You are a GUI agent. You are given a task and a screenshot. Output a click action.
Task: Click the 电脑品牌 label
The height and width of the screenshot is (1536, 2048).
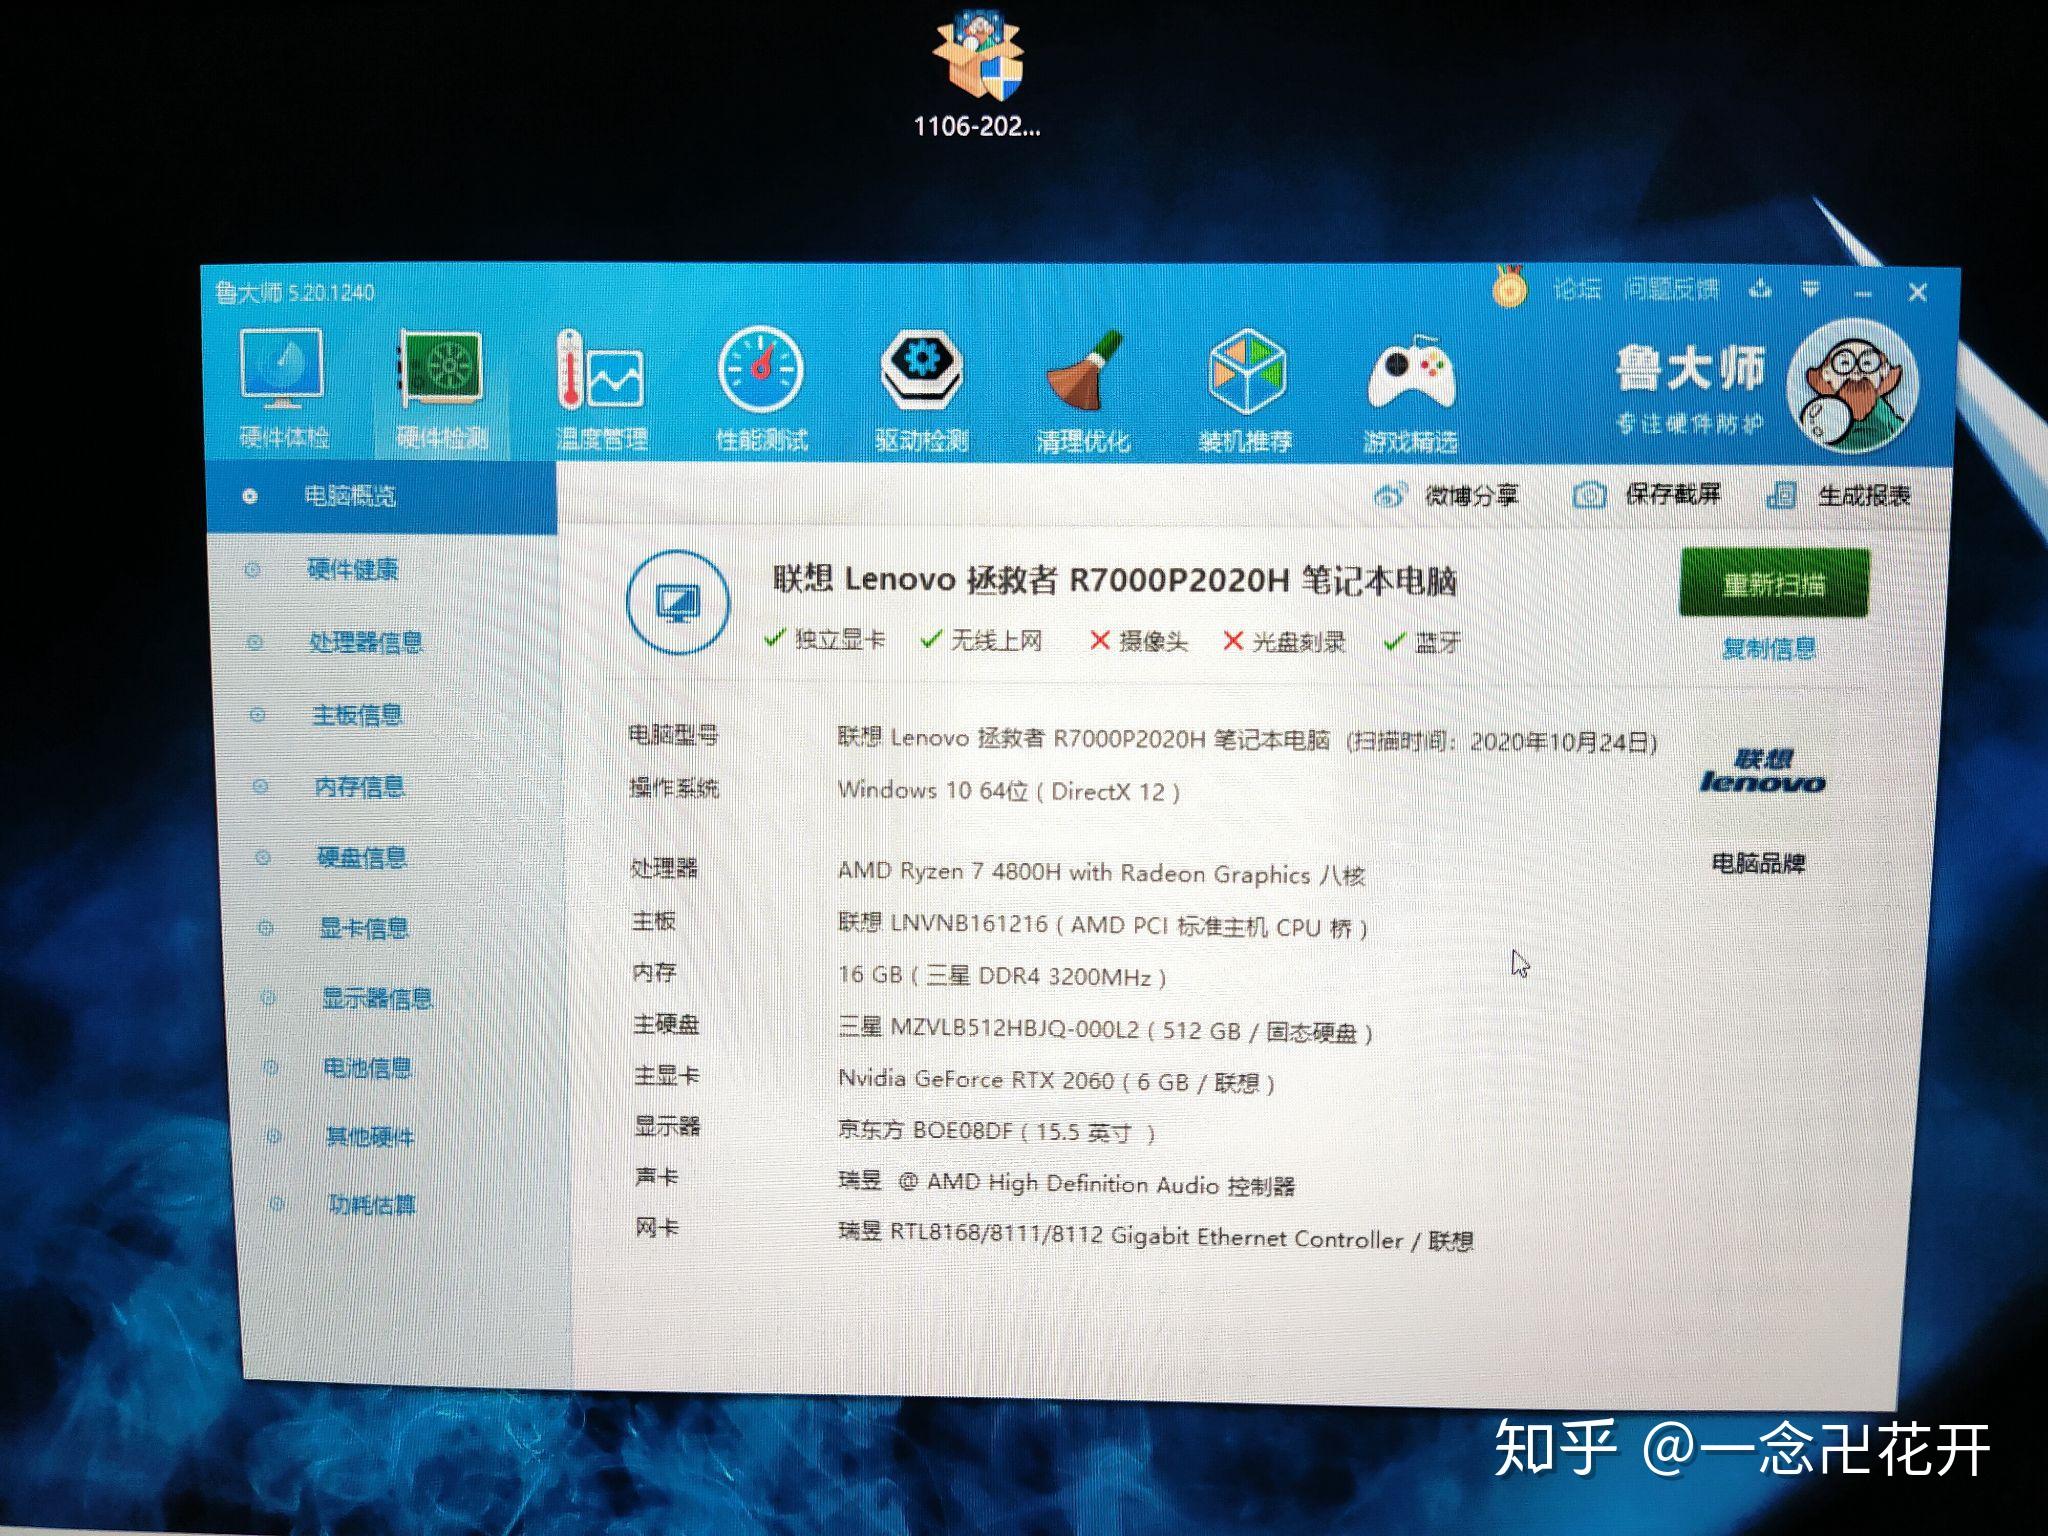(x=1759, y=863)
